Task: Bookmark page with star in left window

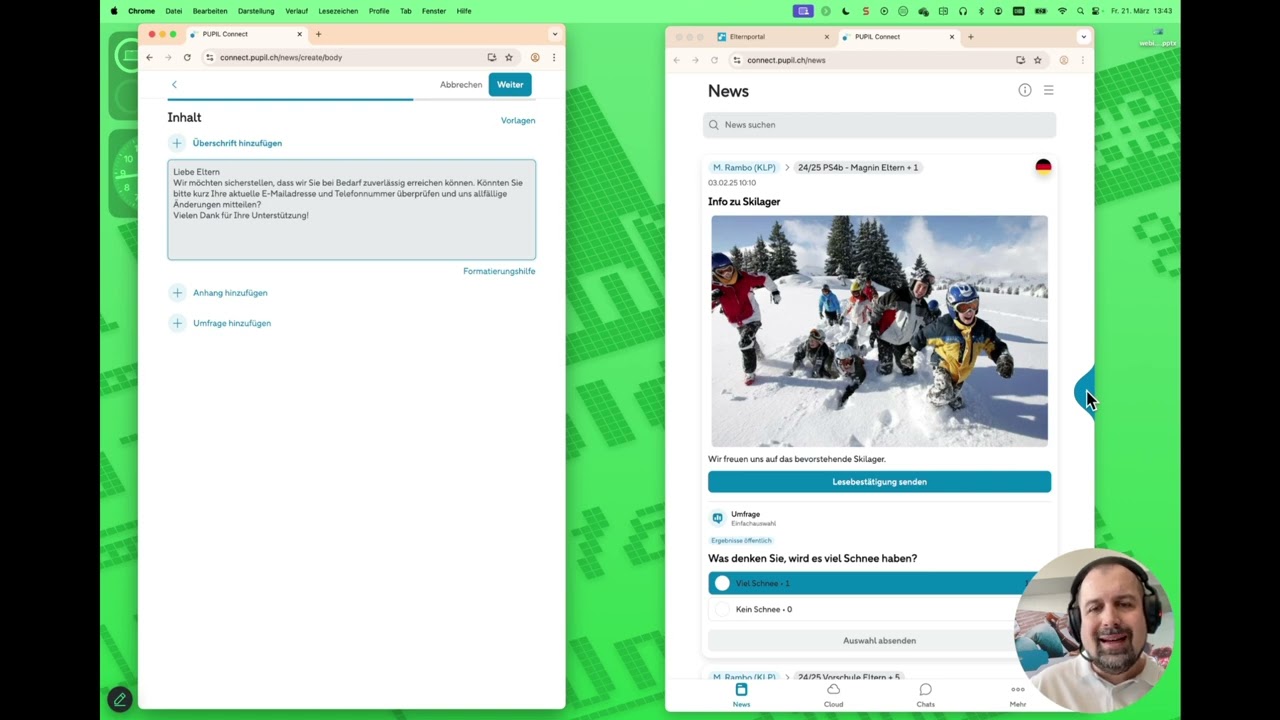Action: [x=509, y=58]
